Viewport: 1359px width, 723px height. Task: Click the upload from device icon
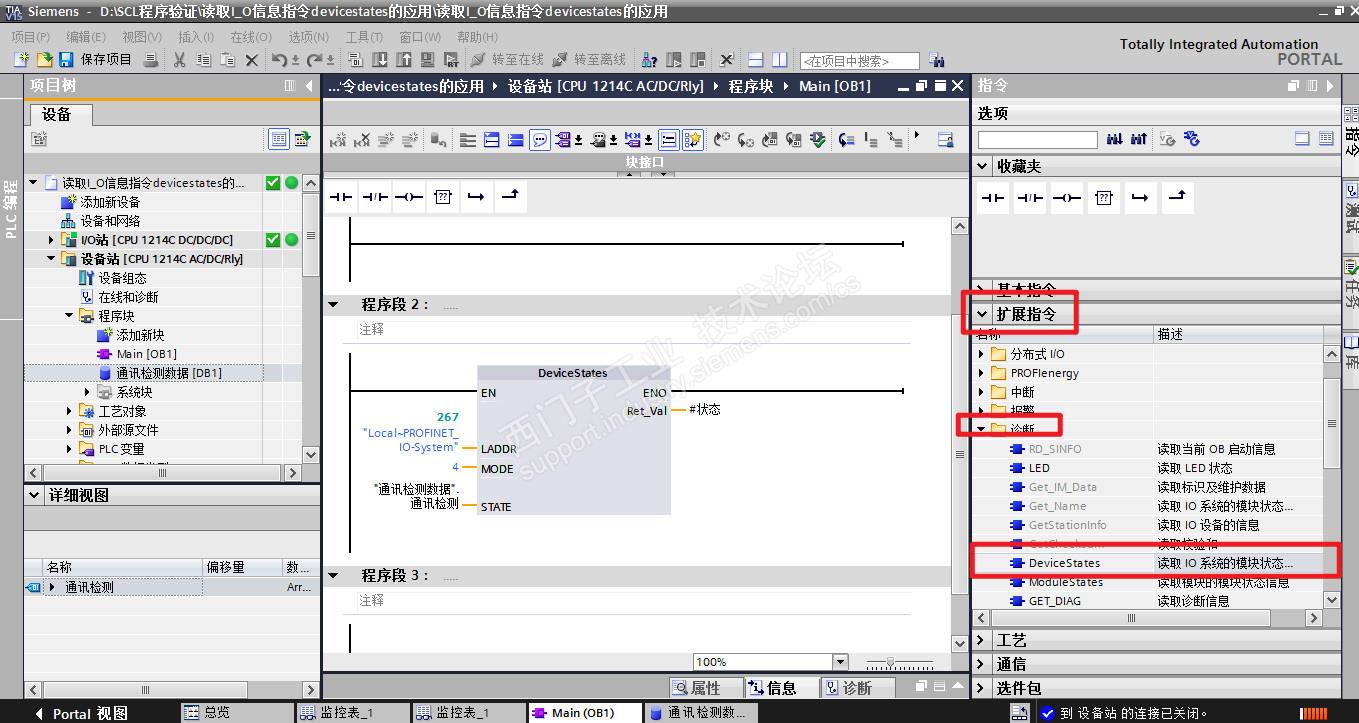click(404, 60)
